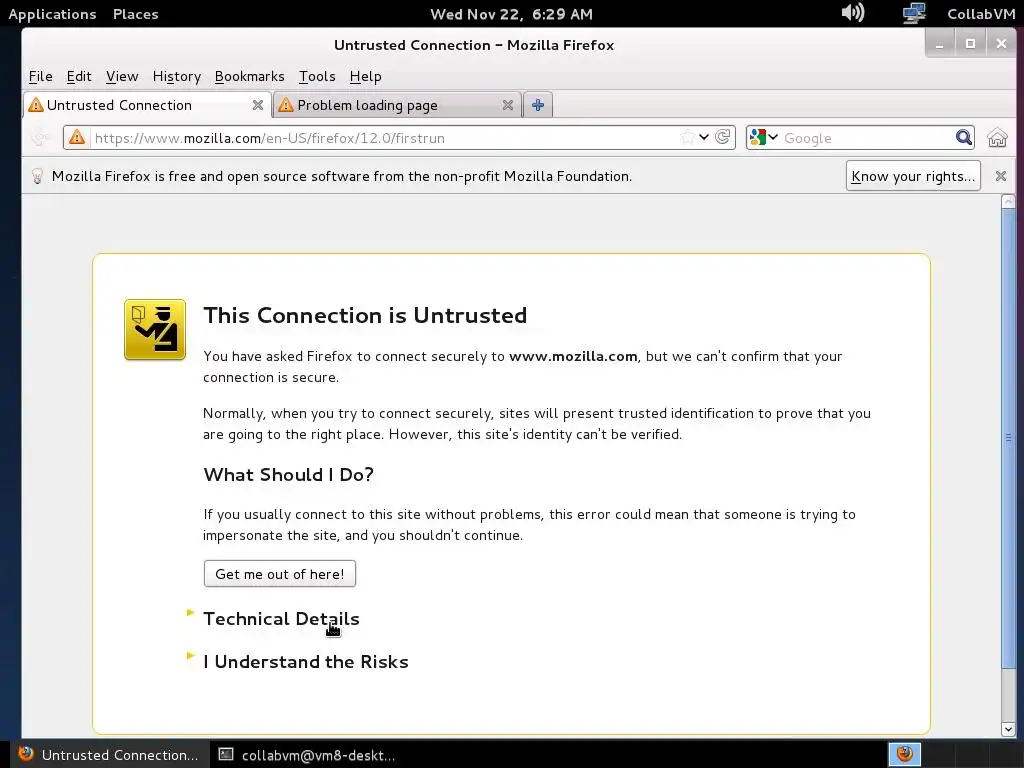1024x768 pixels.
Task: Click the passport officer warning icon
Action: click(155, 330)
